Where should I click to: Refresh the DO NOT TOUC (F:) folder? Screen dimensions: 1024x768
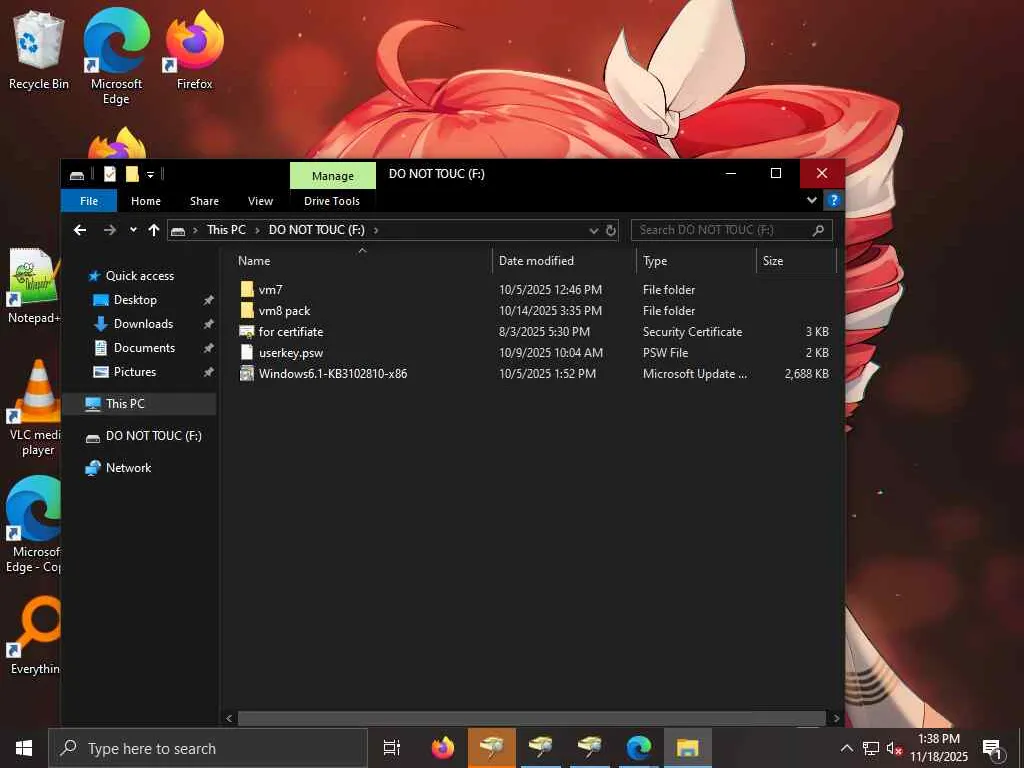[611, 231]
